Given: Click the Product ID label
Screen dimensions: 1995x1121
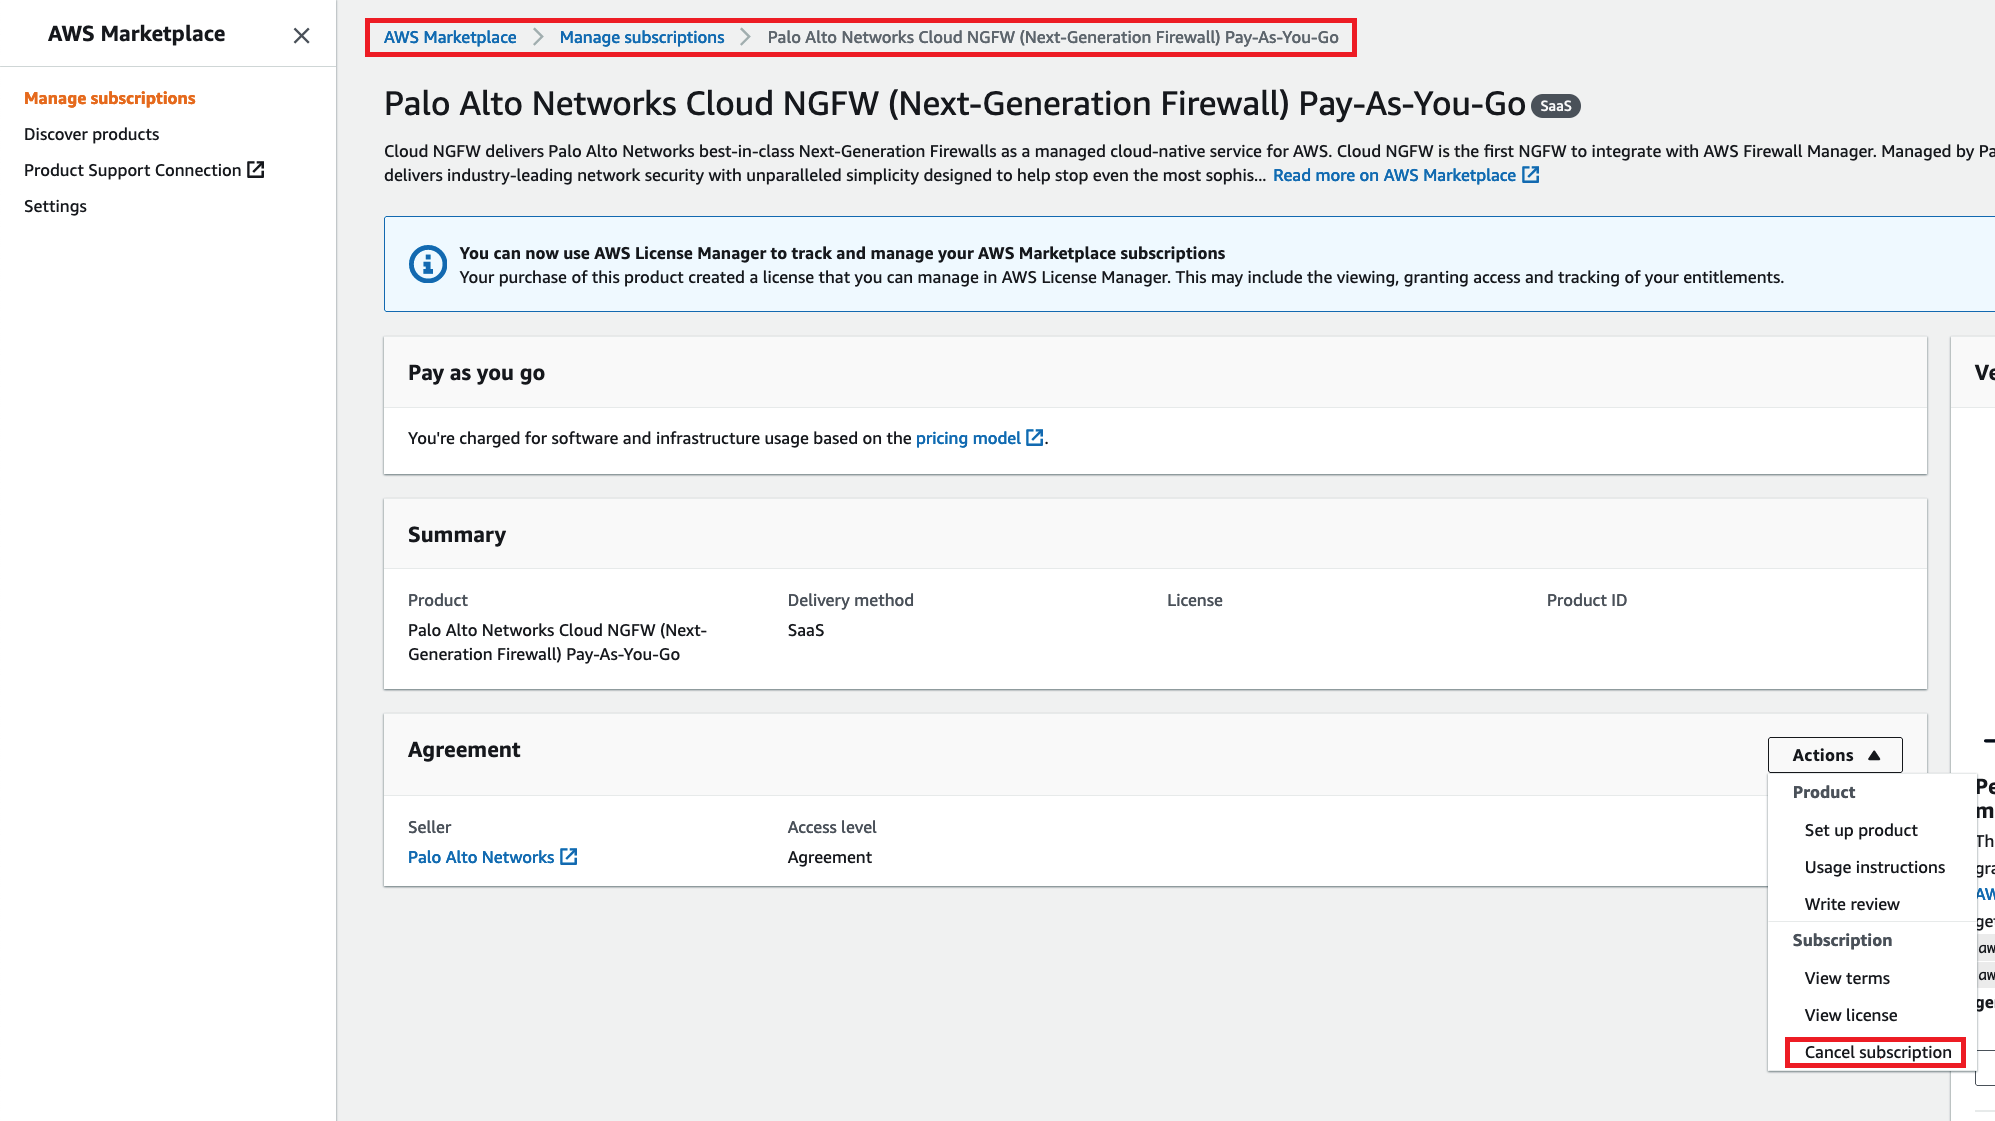Looking at the screenshot, I should 1587,600.
